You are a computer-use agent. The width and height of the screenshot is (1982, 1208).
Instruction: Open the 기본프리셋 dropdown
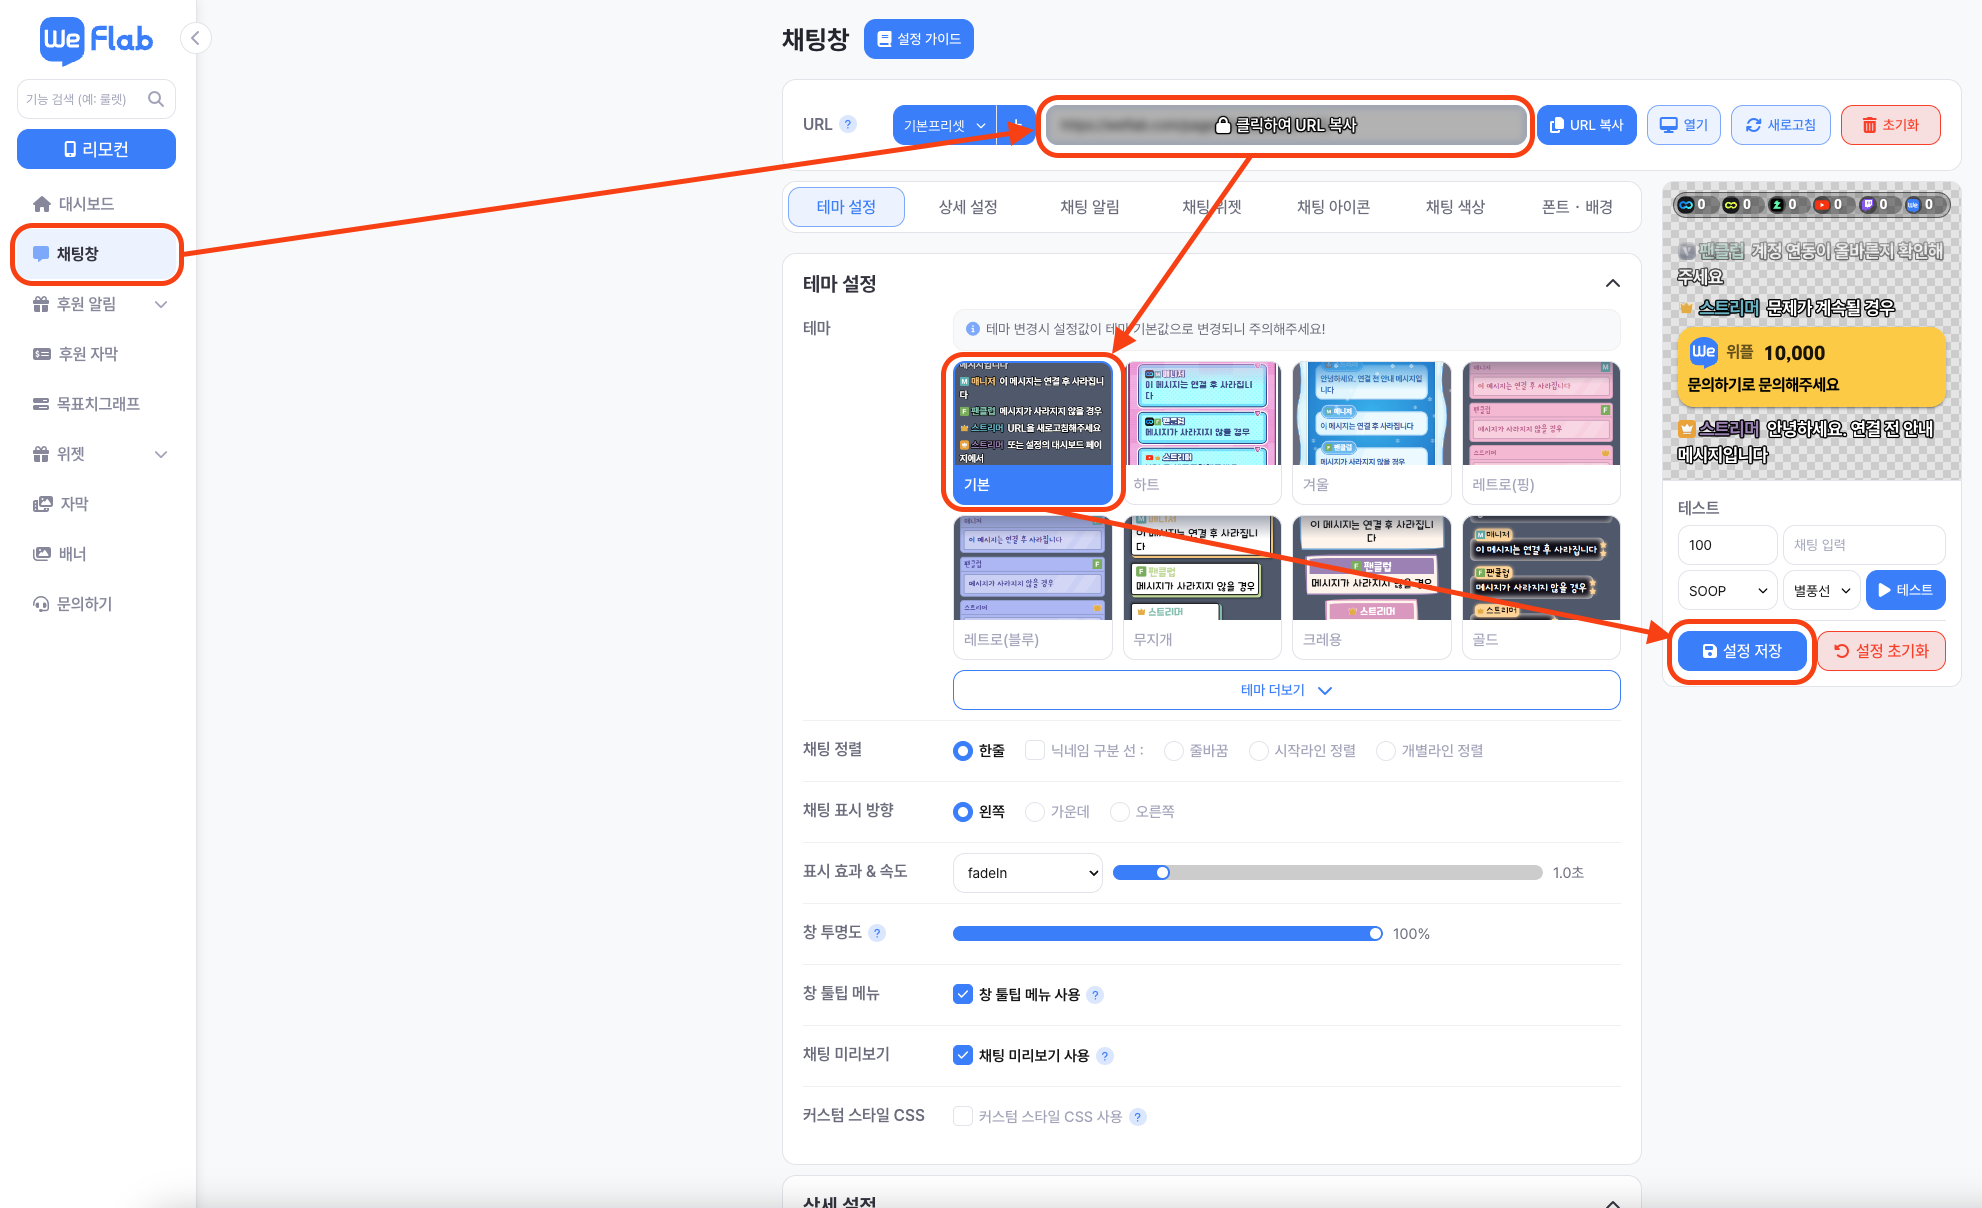pyautogui.click(x=944, y=125)
